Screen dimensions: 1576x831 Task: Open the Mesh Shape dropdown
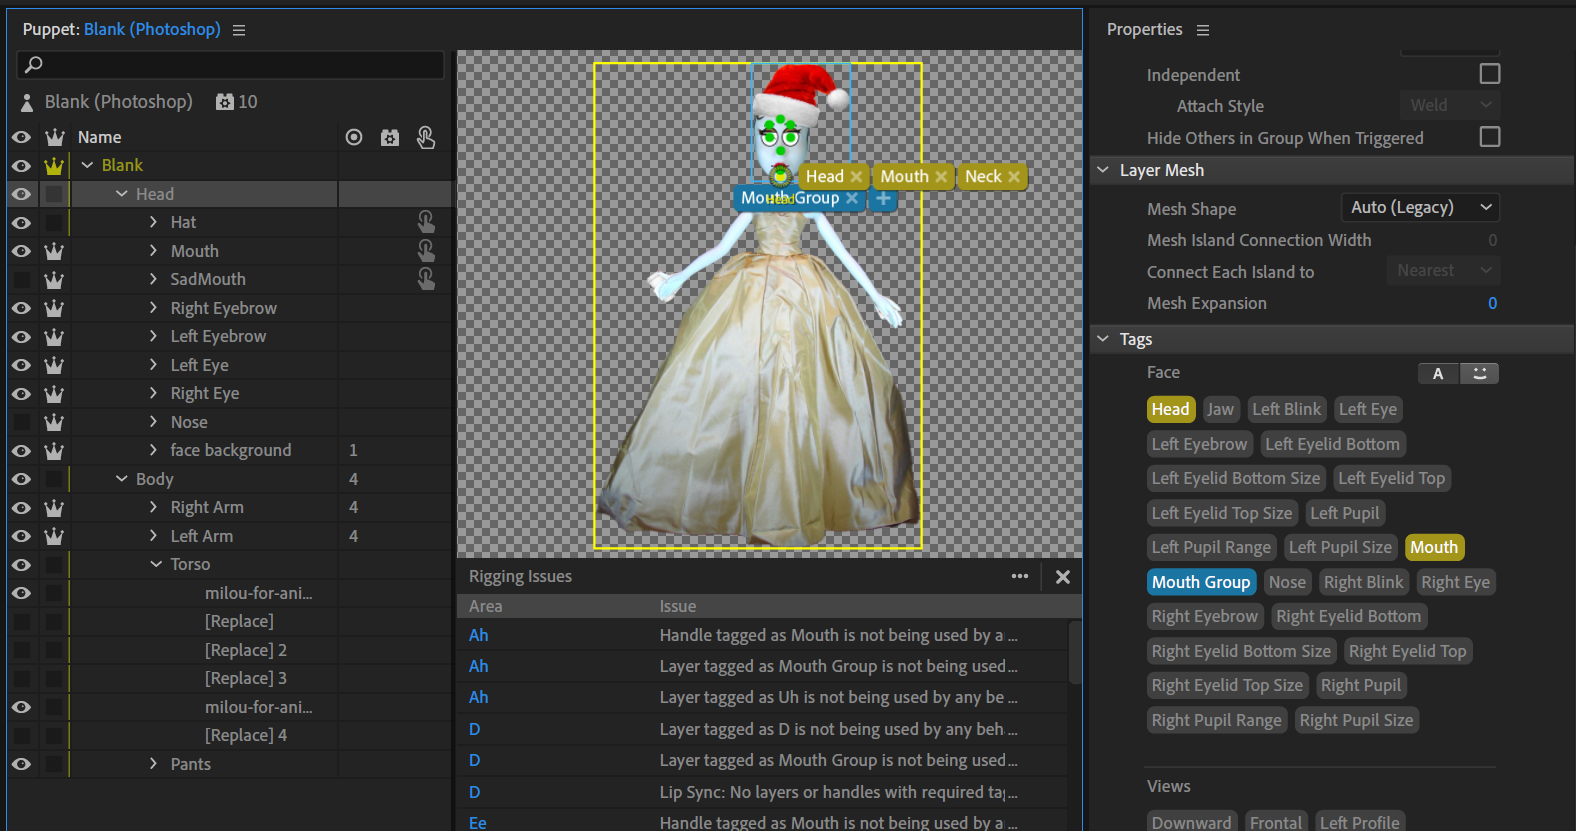tap(1420, 208)
